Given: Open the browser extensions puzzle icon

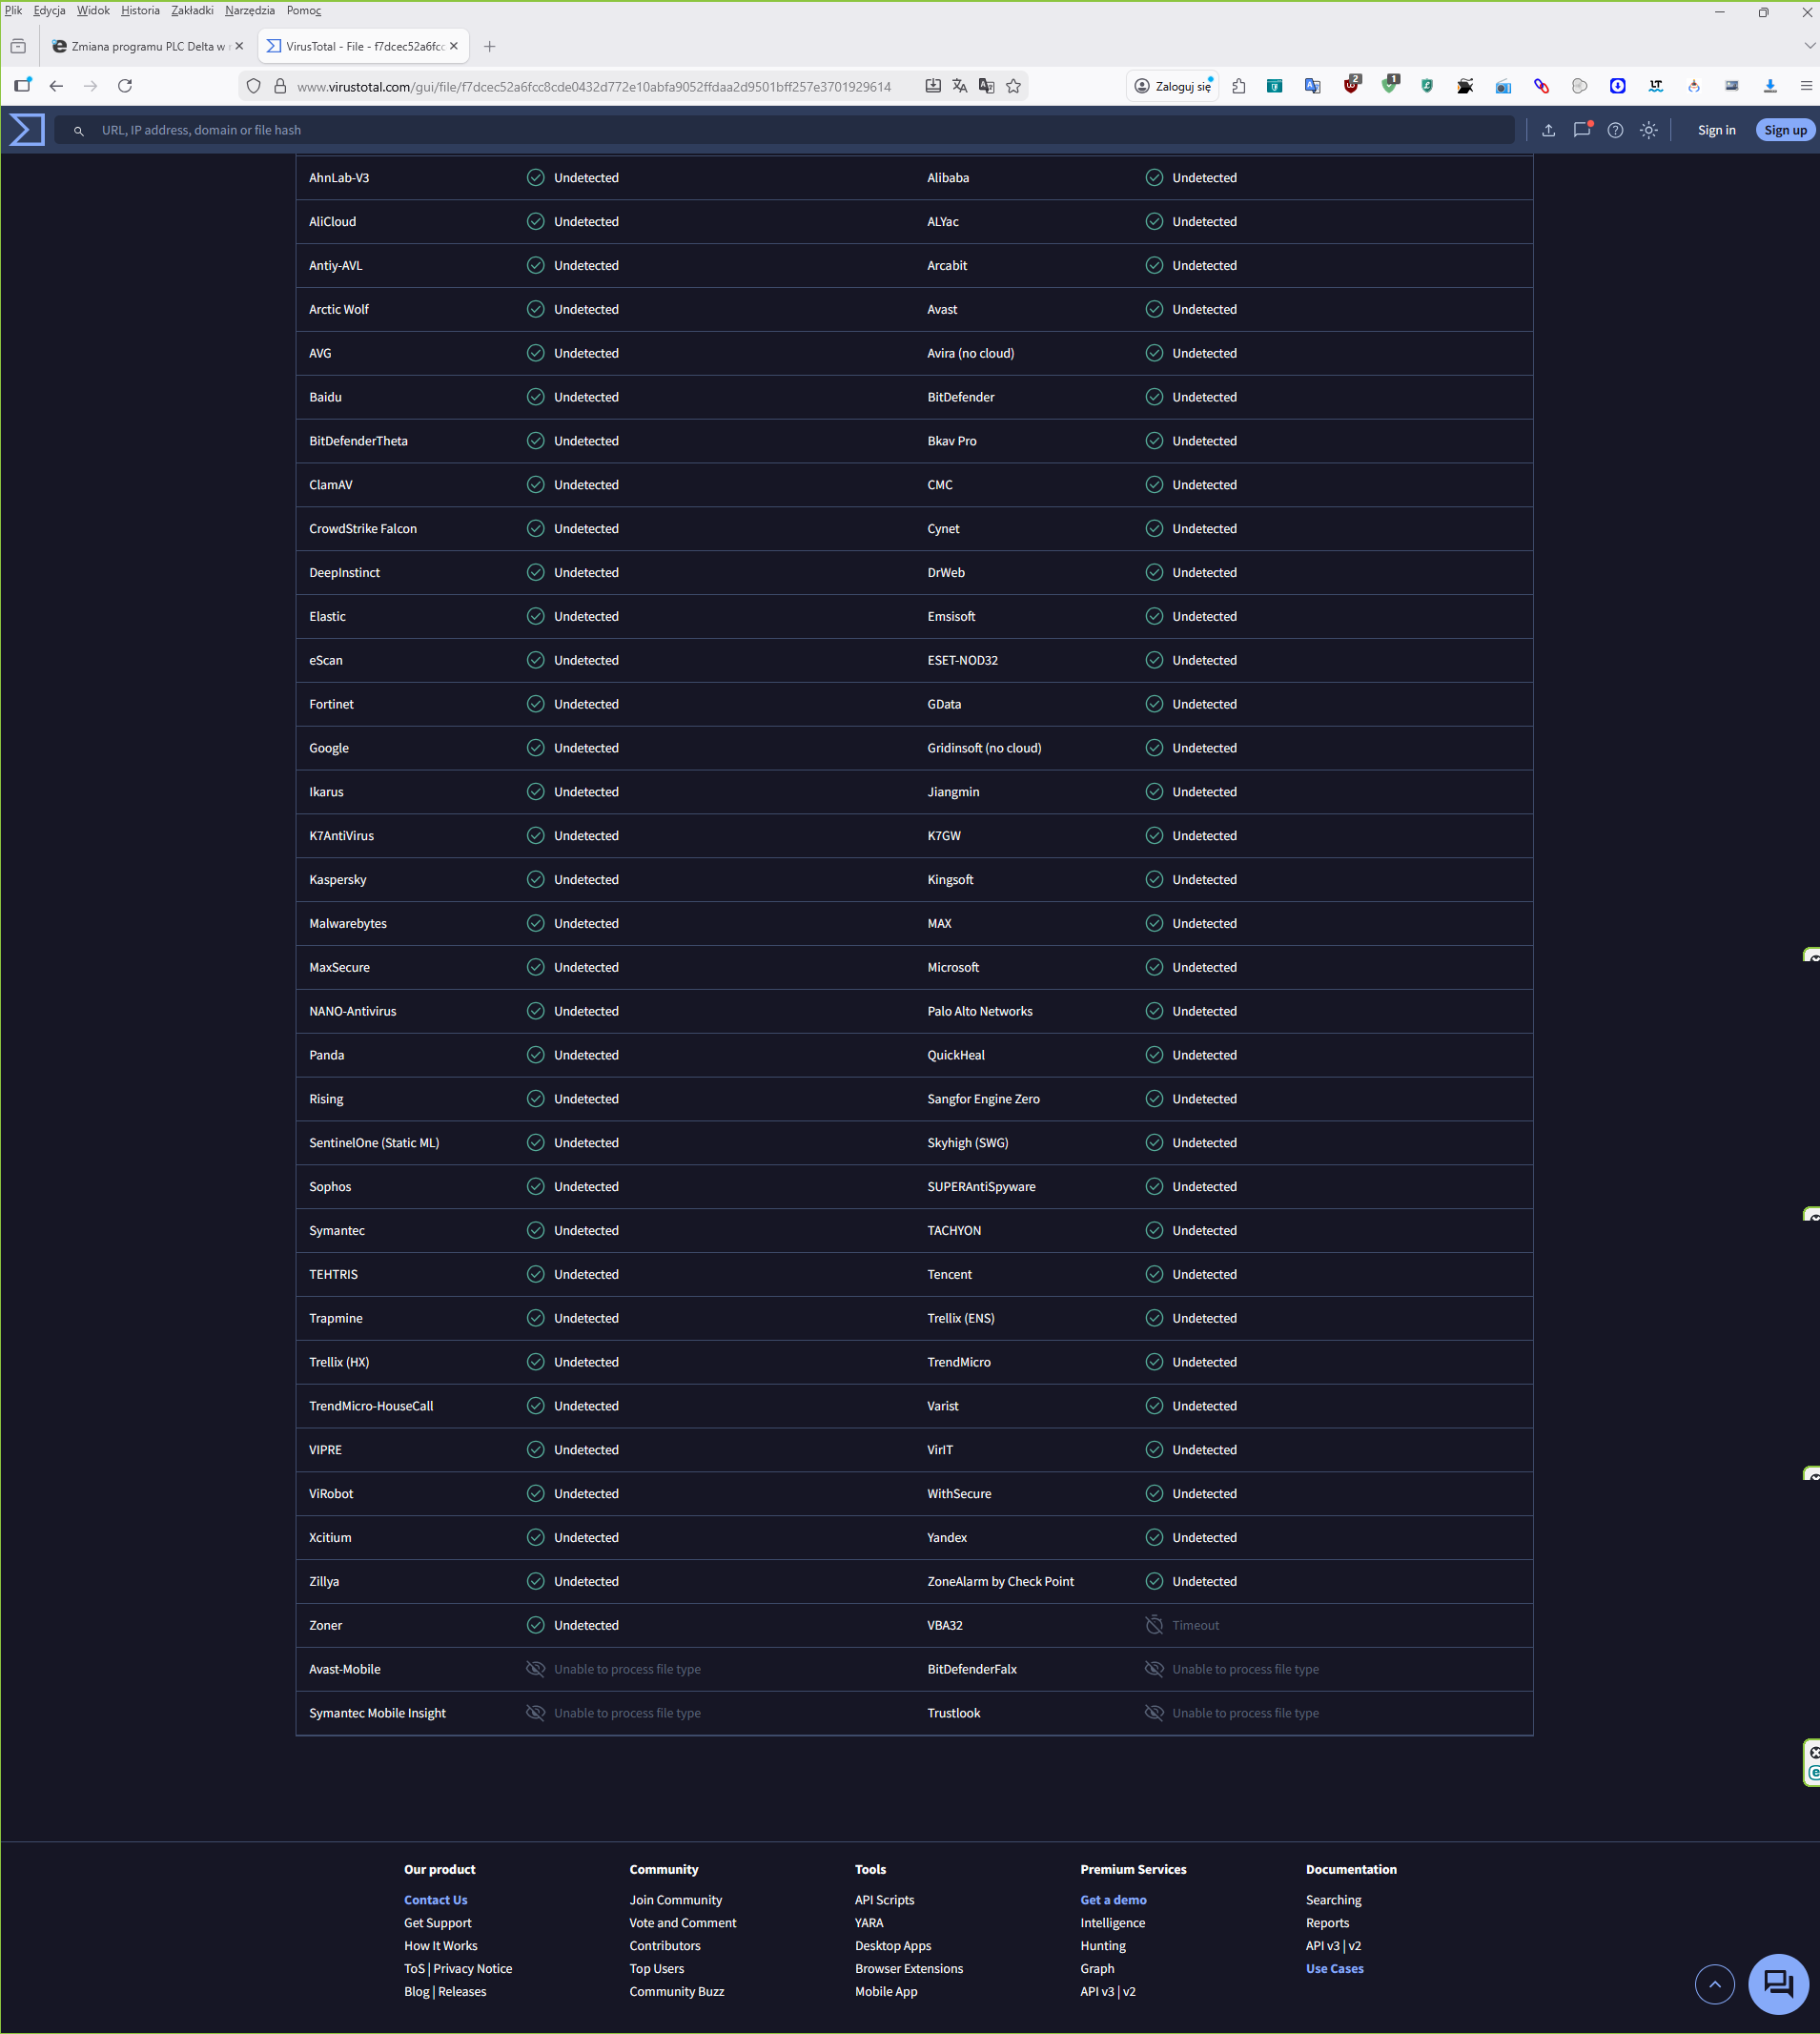Looking at the screenshot, I should pyautogui.click(x=1238, y=86).
